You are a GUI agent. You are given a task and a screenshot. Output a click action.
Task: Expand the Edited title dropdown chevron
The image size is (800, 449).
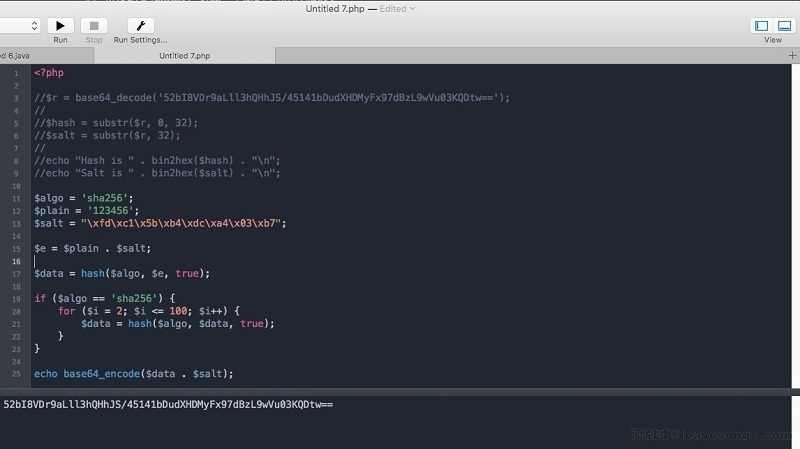412,8
